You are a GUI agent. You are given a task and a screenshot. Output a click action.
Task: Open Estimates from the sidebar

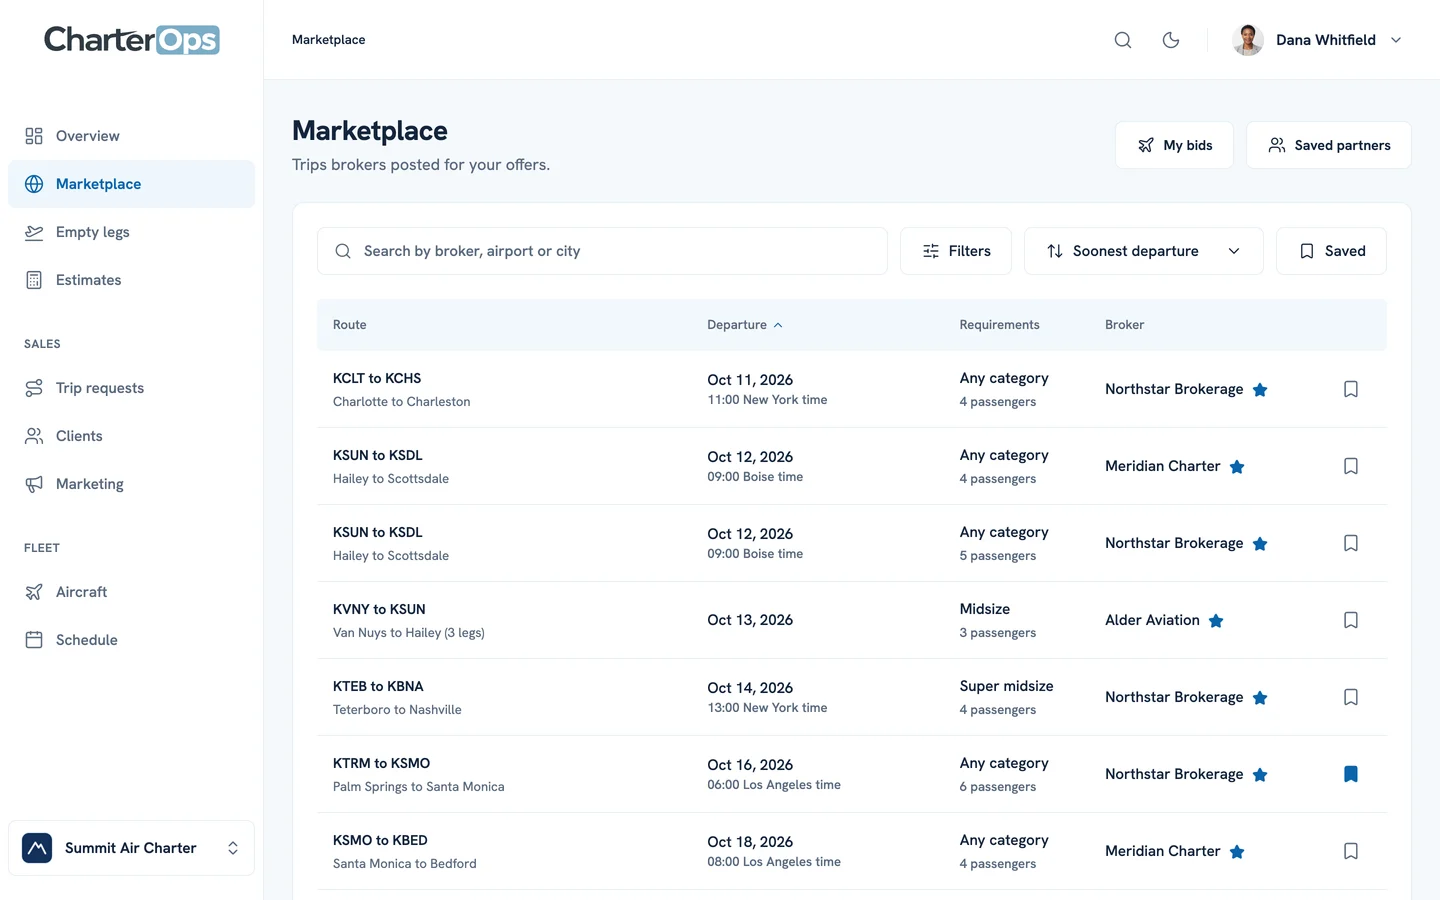(131, 280)
